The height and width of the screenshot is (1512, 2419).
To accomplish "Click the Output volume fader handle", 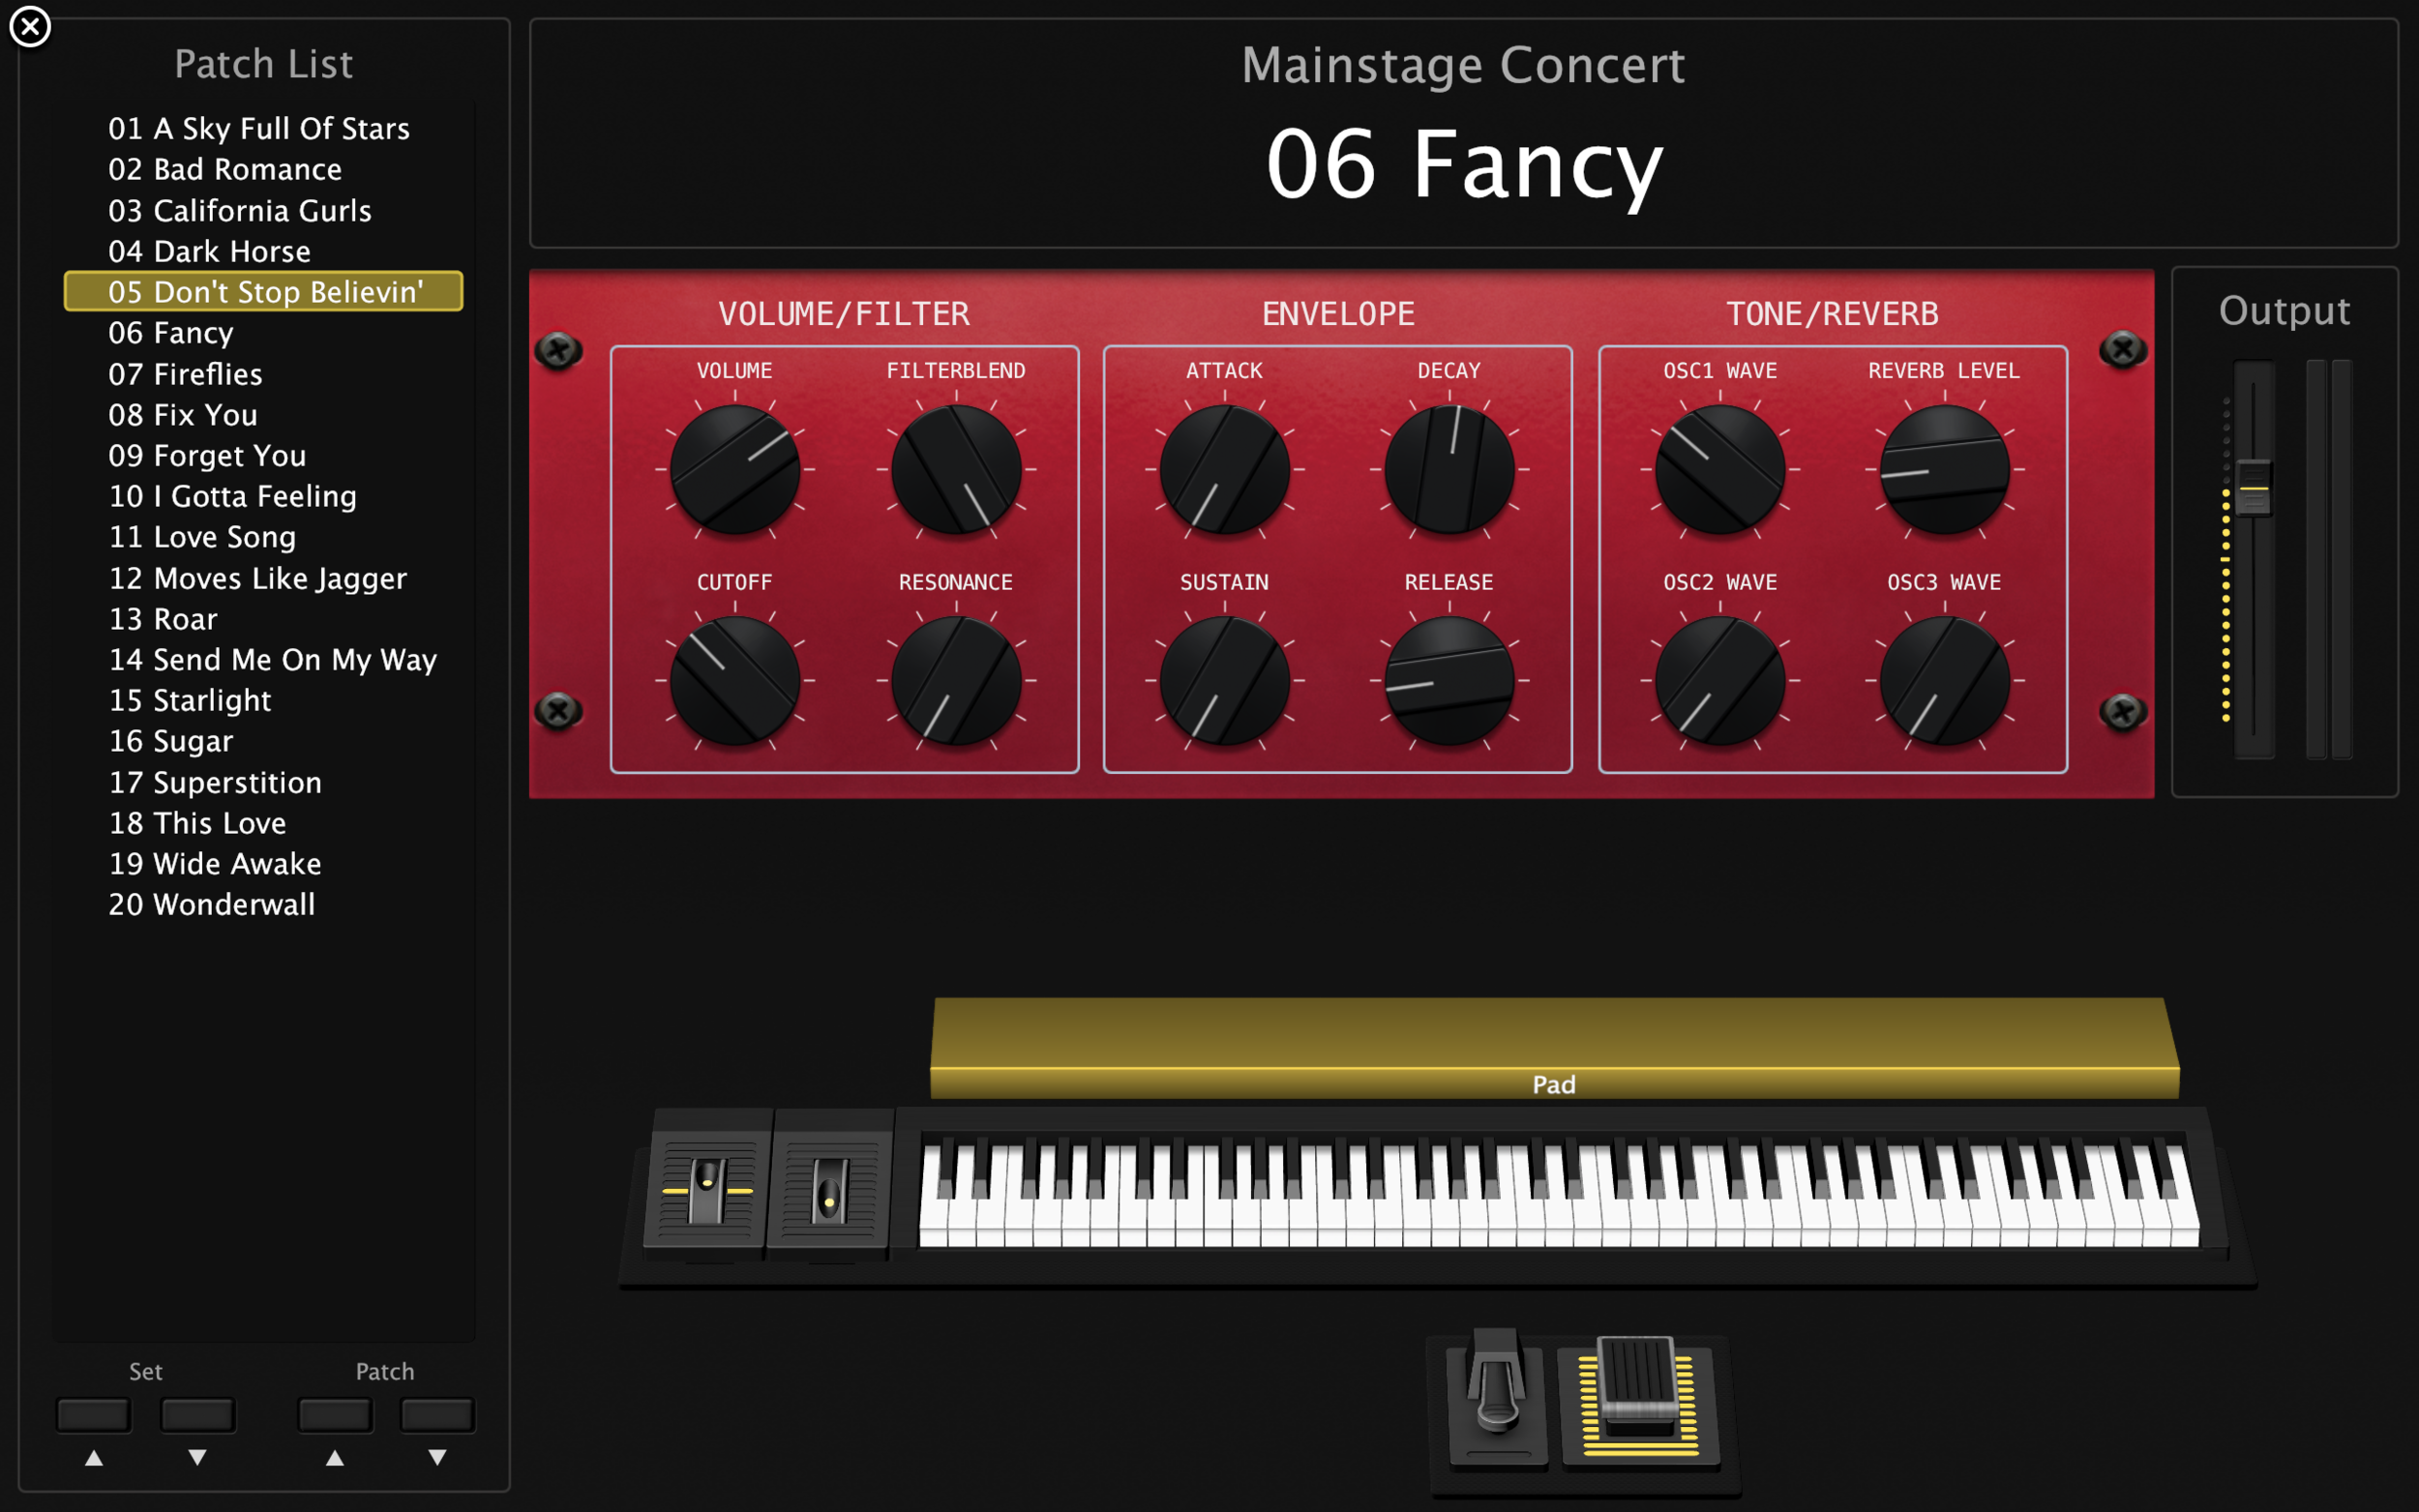I will tap(2253, 487).
